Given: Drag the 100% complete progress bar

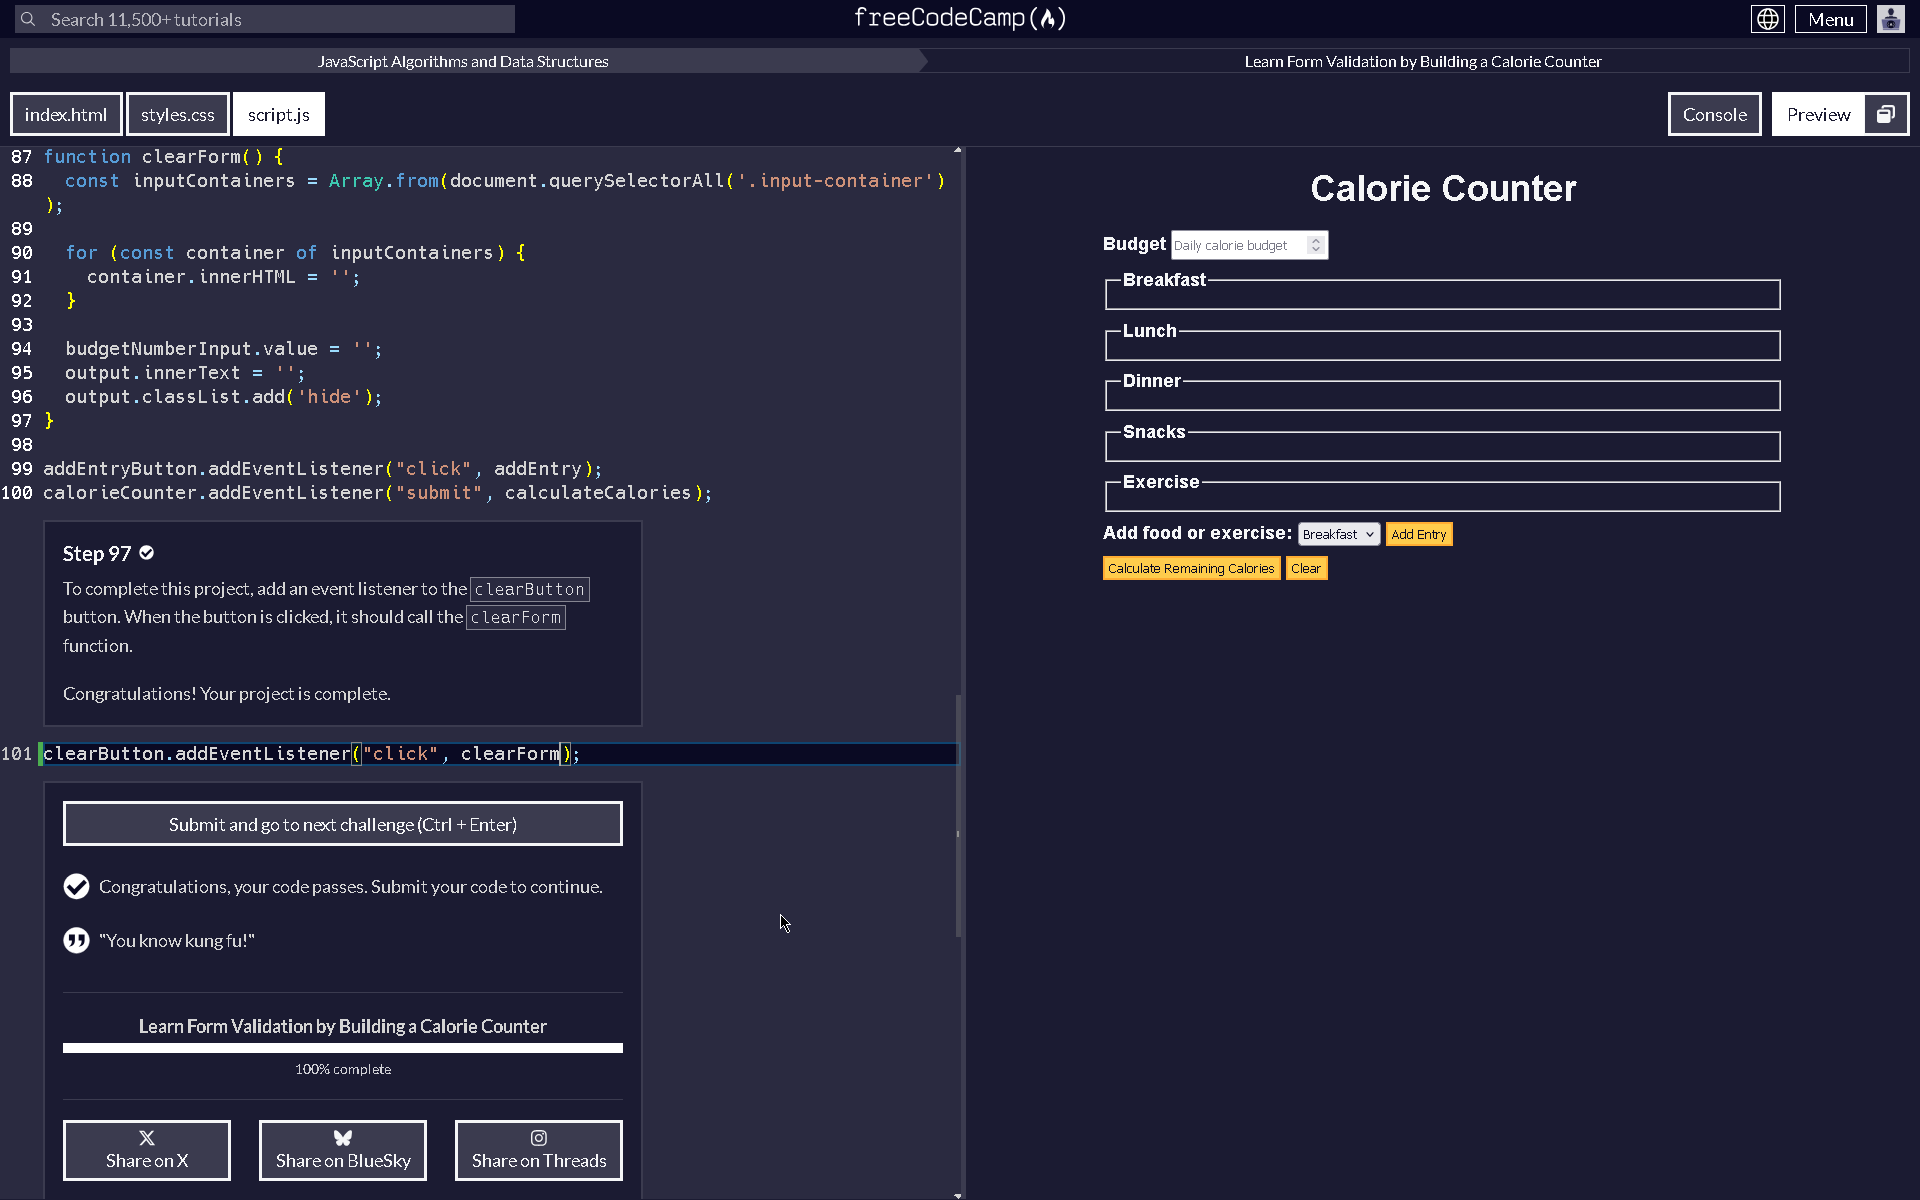Looking at the screenshot, I should [343, 1048].
